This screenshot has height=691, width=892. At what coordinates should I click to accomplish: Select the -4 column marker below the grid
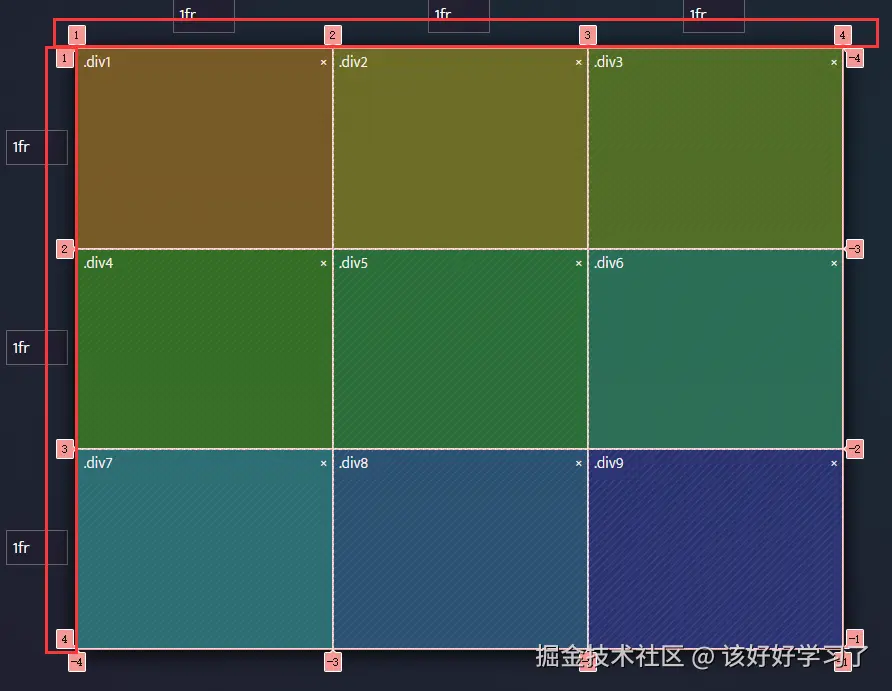pos(76,661)
